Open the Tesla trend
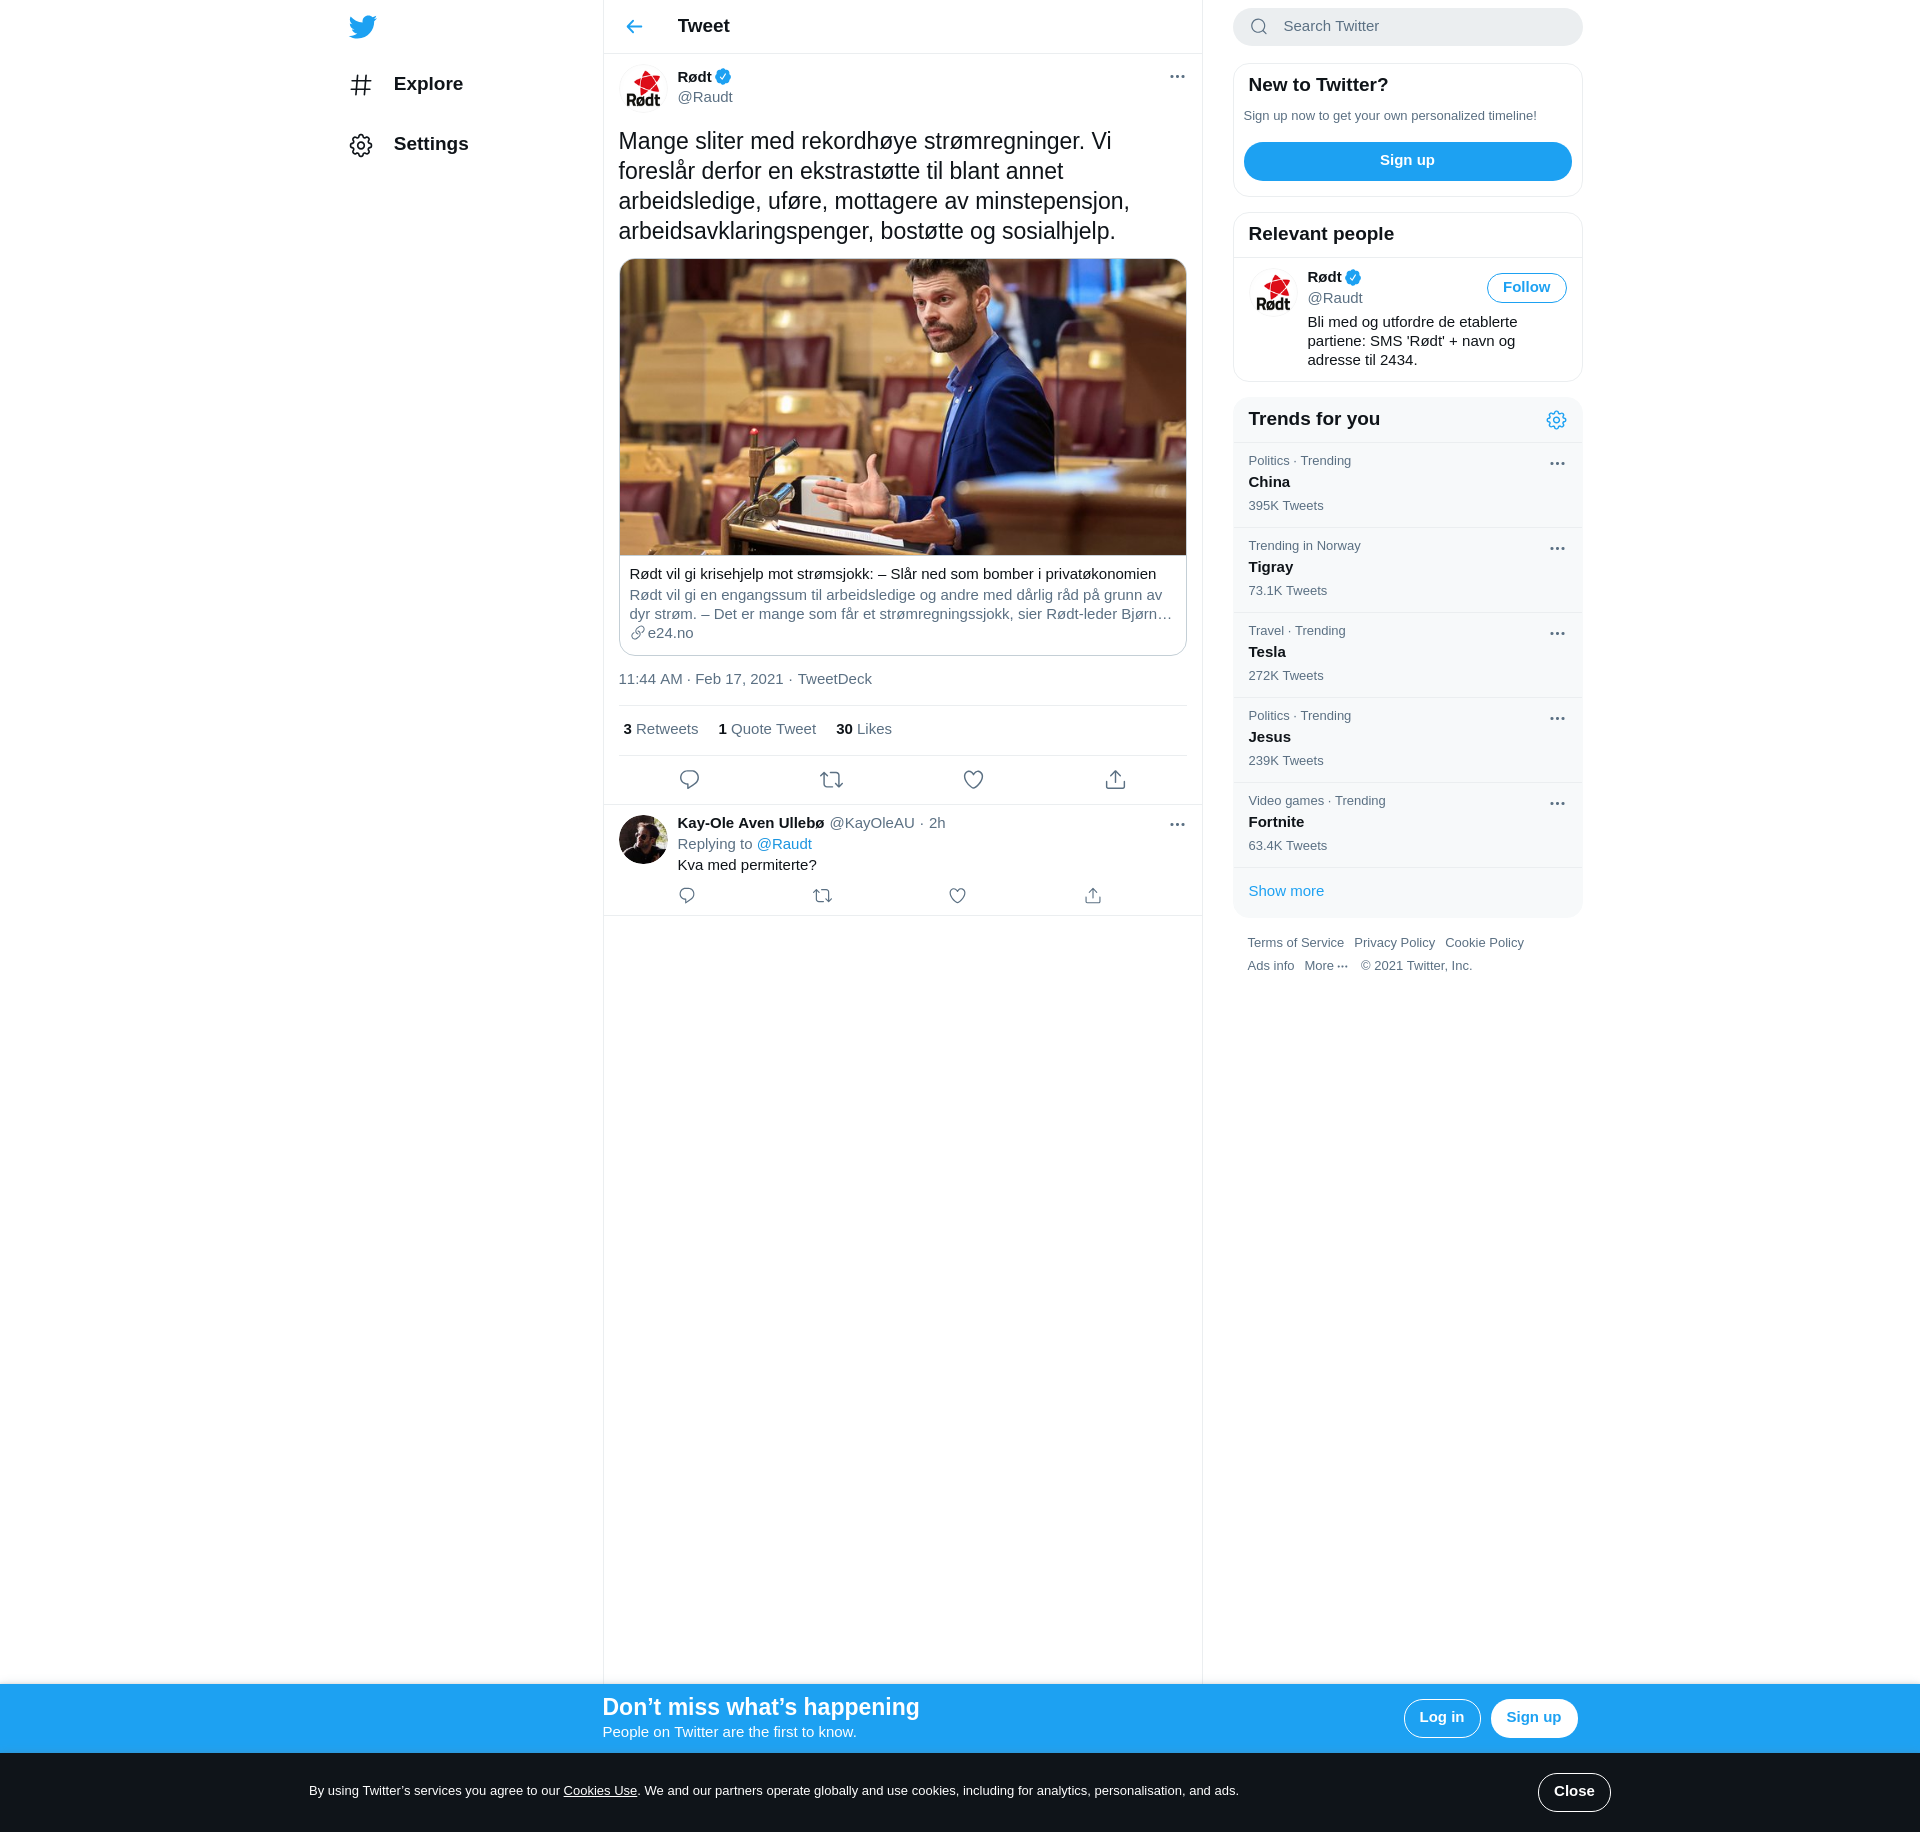 click(x=1407, y=655)
